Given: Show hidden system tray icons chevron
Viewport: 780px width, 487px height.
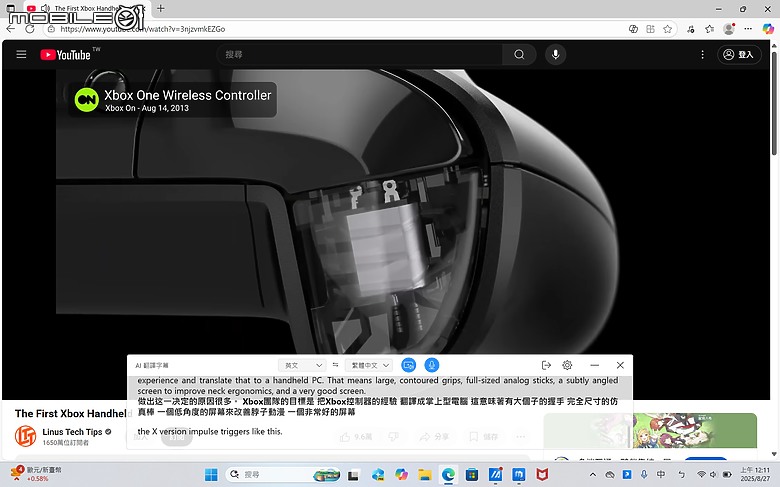Looking at the screenshot, I should click(592, 475).
